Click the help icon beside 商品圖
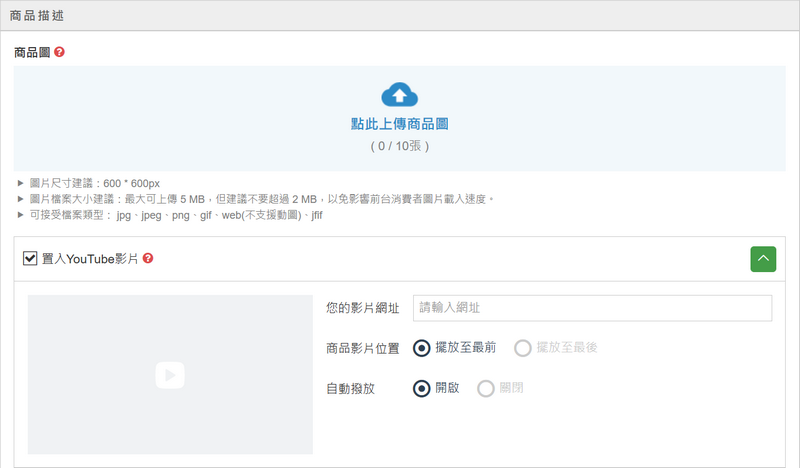 tap(60, 52)
